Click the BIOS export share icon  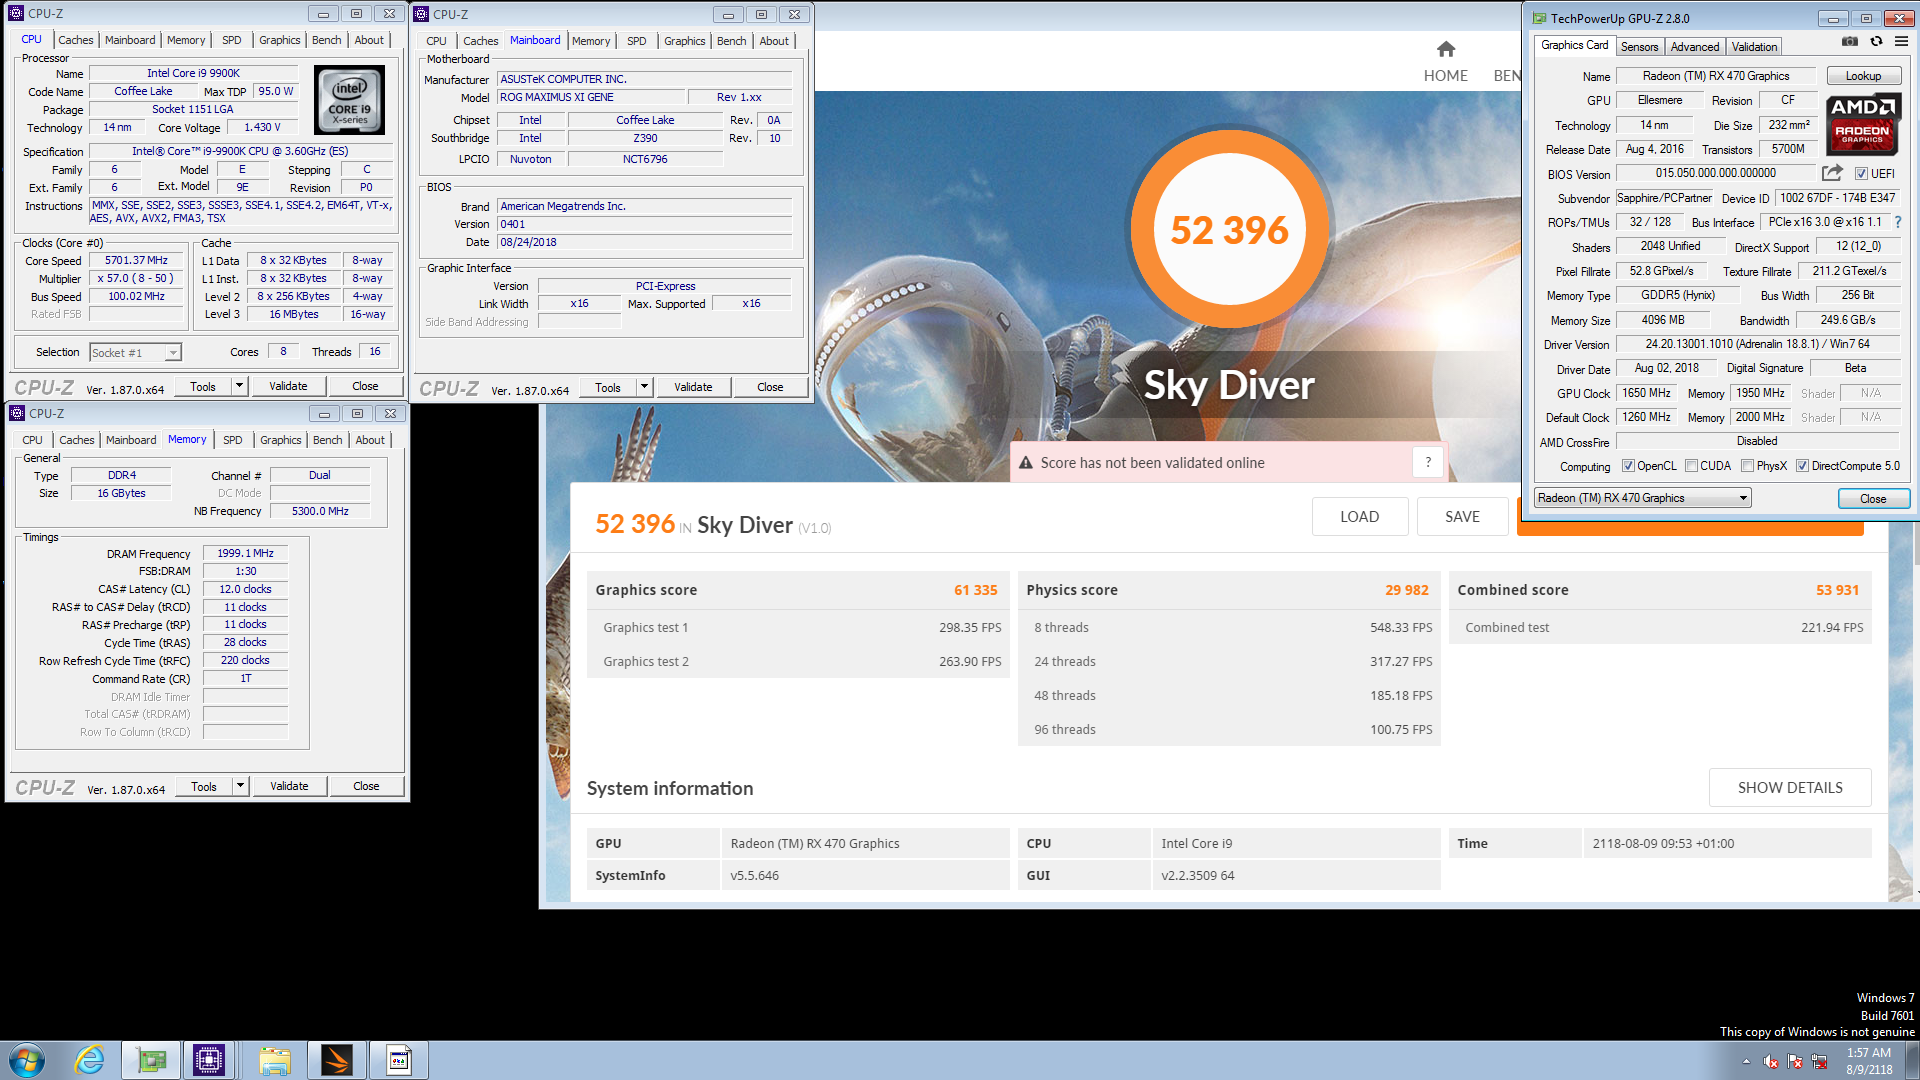click(x=1832, y=173)
